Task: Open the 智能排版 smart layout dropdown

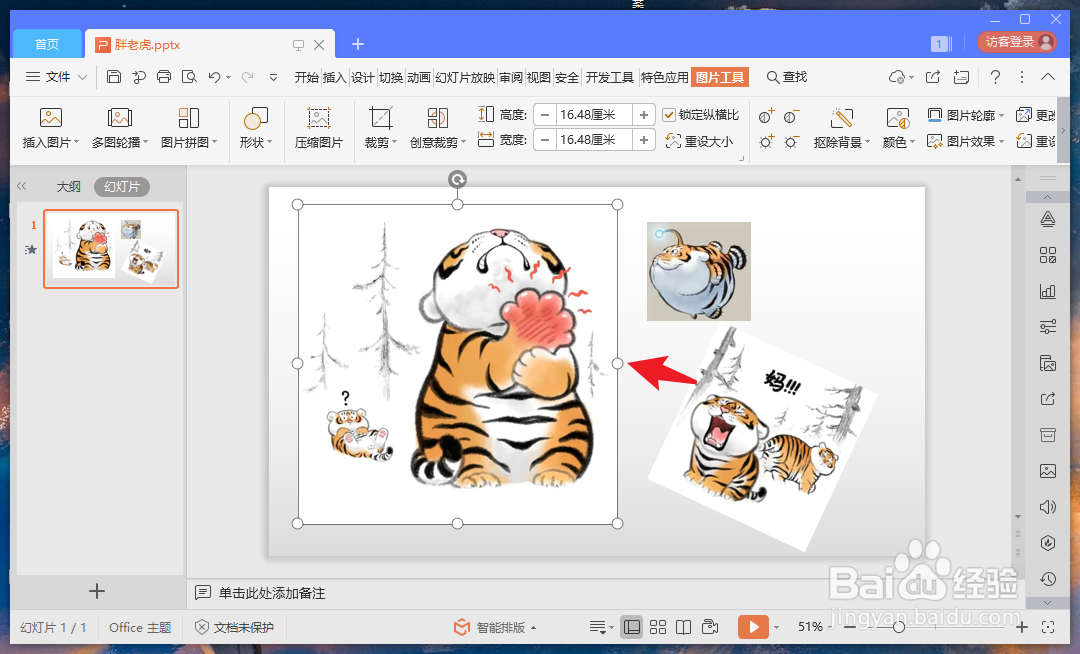Action: click(534, 628)
